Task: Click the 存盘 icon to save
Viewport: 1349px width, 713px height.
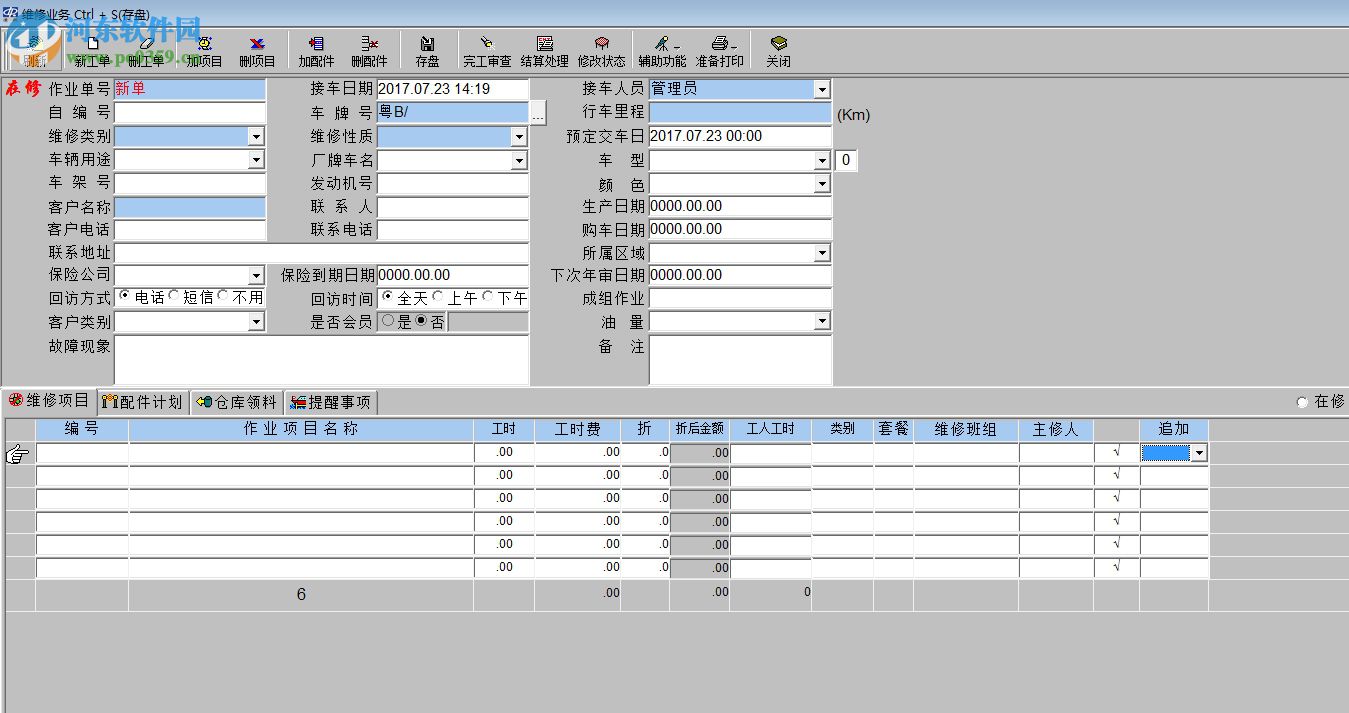Action: (427, 48)
